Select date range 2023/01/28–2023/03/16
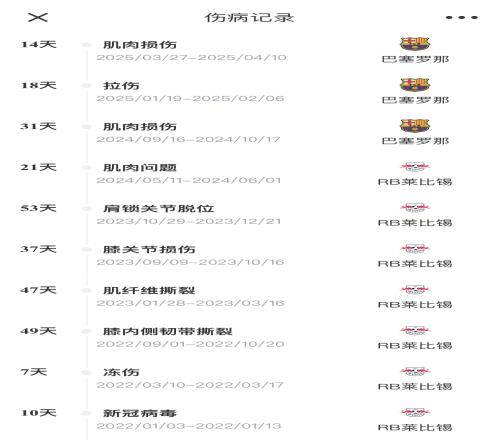500x440 pixels. [x=190, y=303]
